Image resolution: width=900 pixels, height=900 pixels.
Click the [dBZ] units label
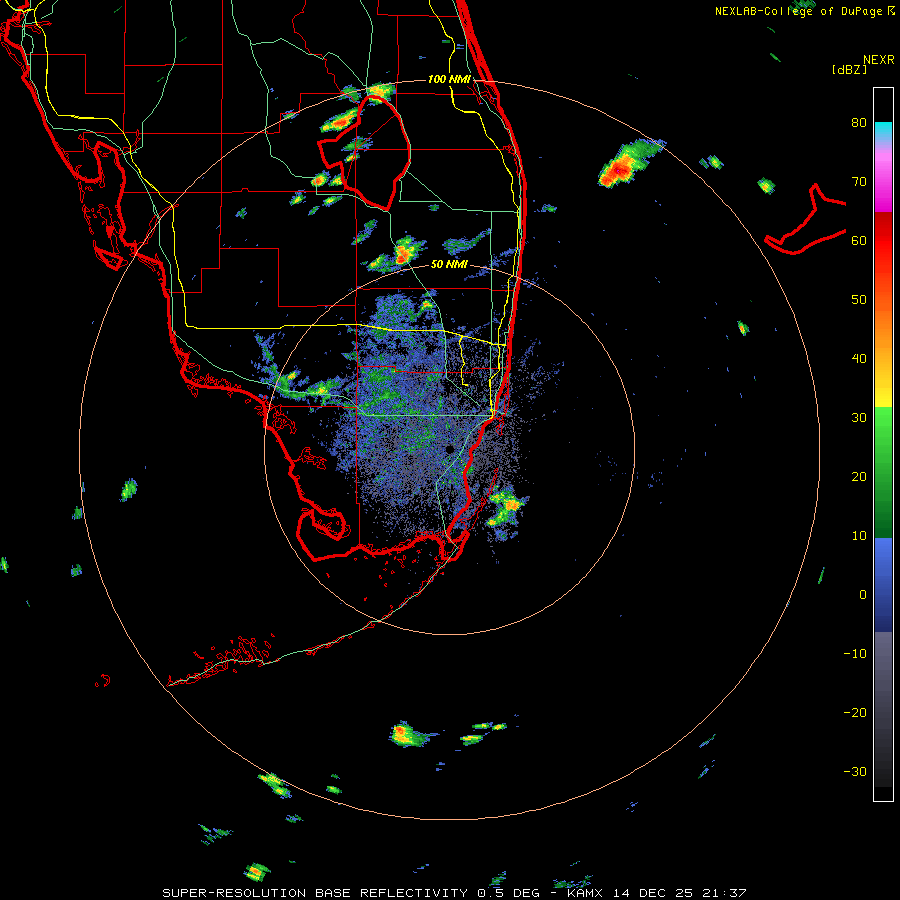click(x=849, y=69)
